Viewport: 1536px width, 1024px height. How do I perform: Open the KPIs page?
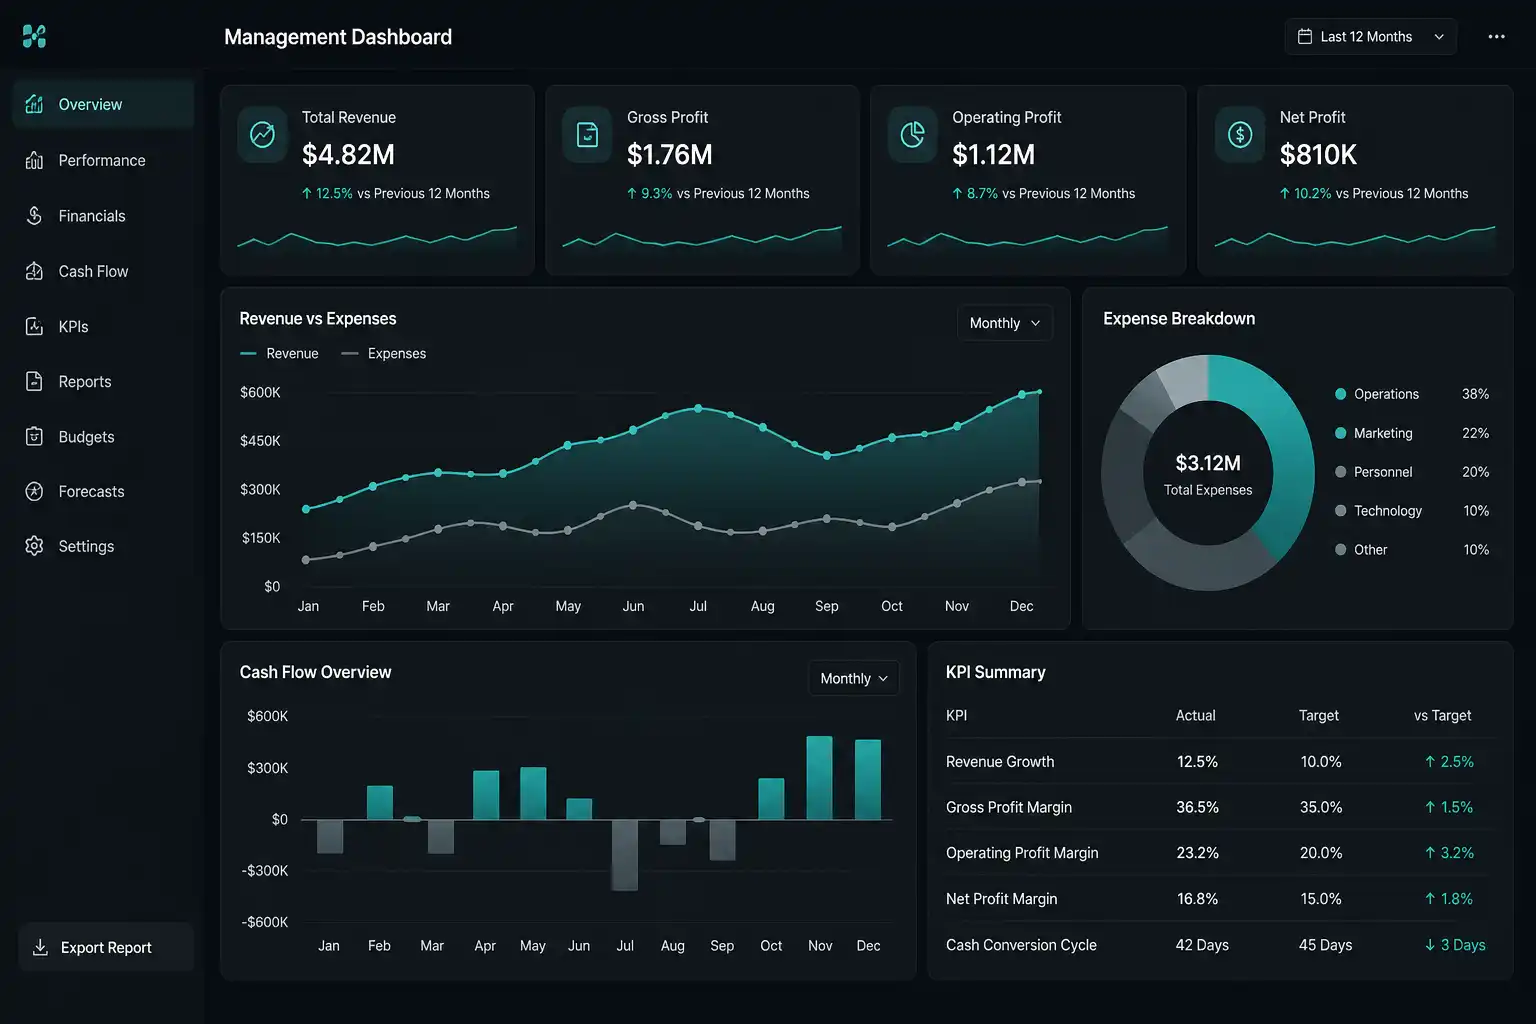pos(104,326)
